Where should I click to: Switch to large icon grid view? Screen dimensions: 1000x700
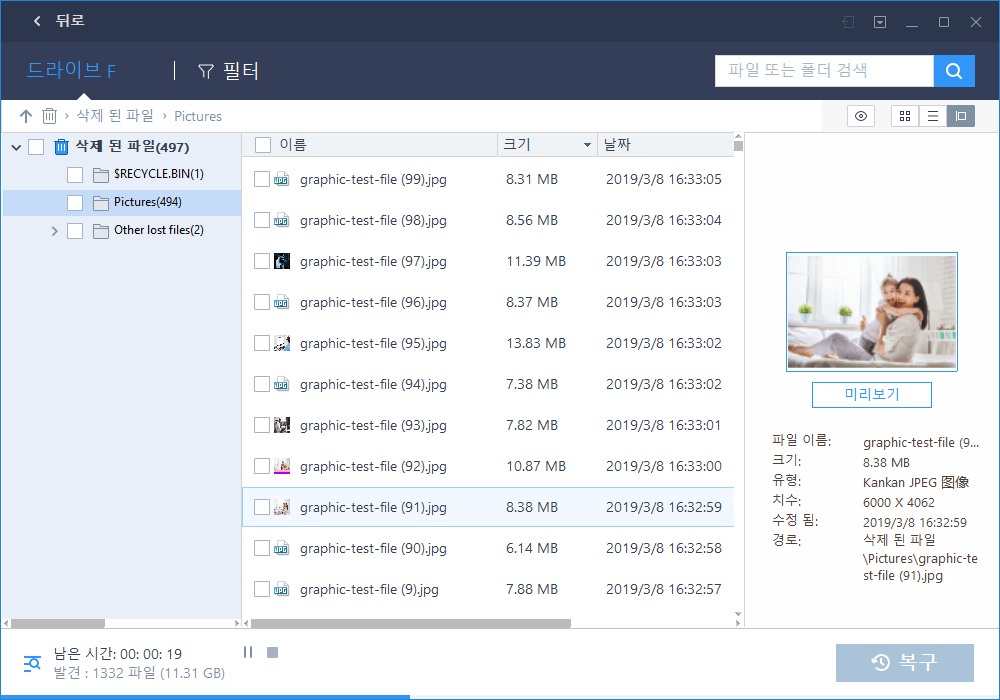(904, 116)
